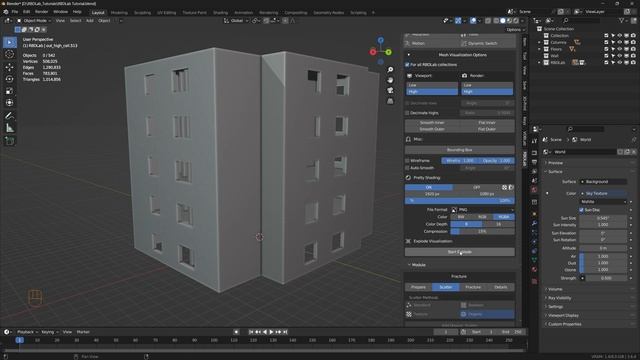Click the pan view hand icon
The width and height of the screenshot is (640, 360).
390,80
